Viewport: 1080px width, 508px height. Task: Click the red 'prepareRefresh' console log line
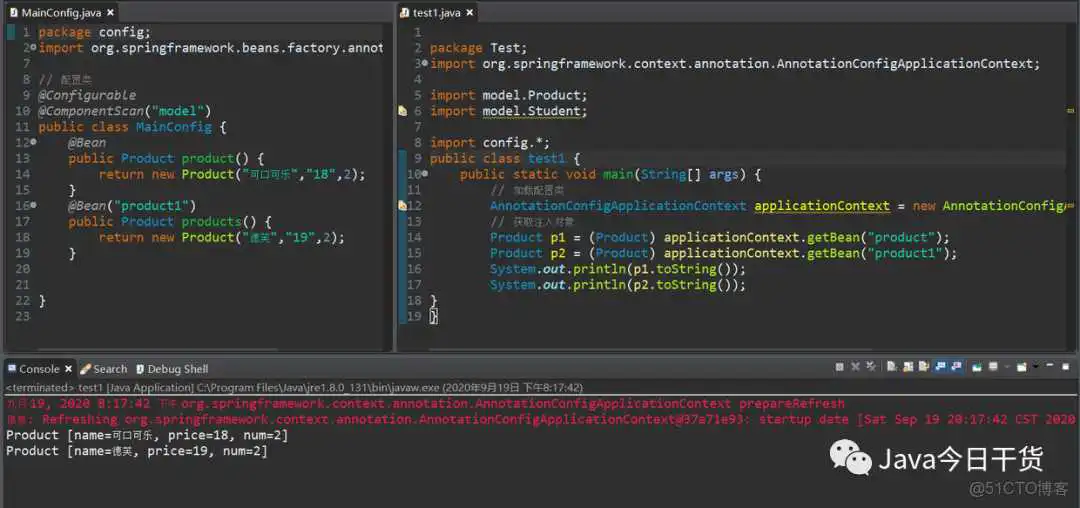tap(425, 403)
